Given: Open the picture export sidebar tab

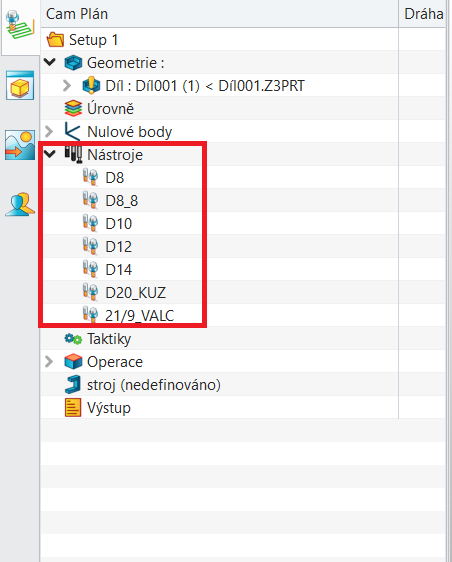Looking at the screenshot, I should pyautogui.click(x=20, y=145).
